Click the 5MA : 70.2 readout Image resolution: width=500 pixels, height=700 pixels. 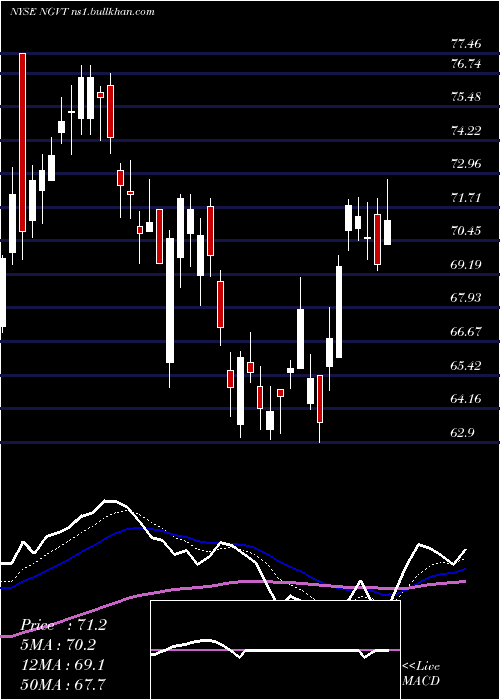point(58,645)
